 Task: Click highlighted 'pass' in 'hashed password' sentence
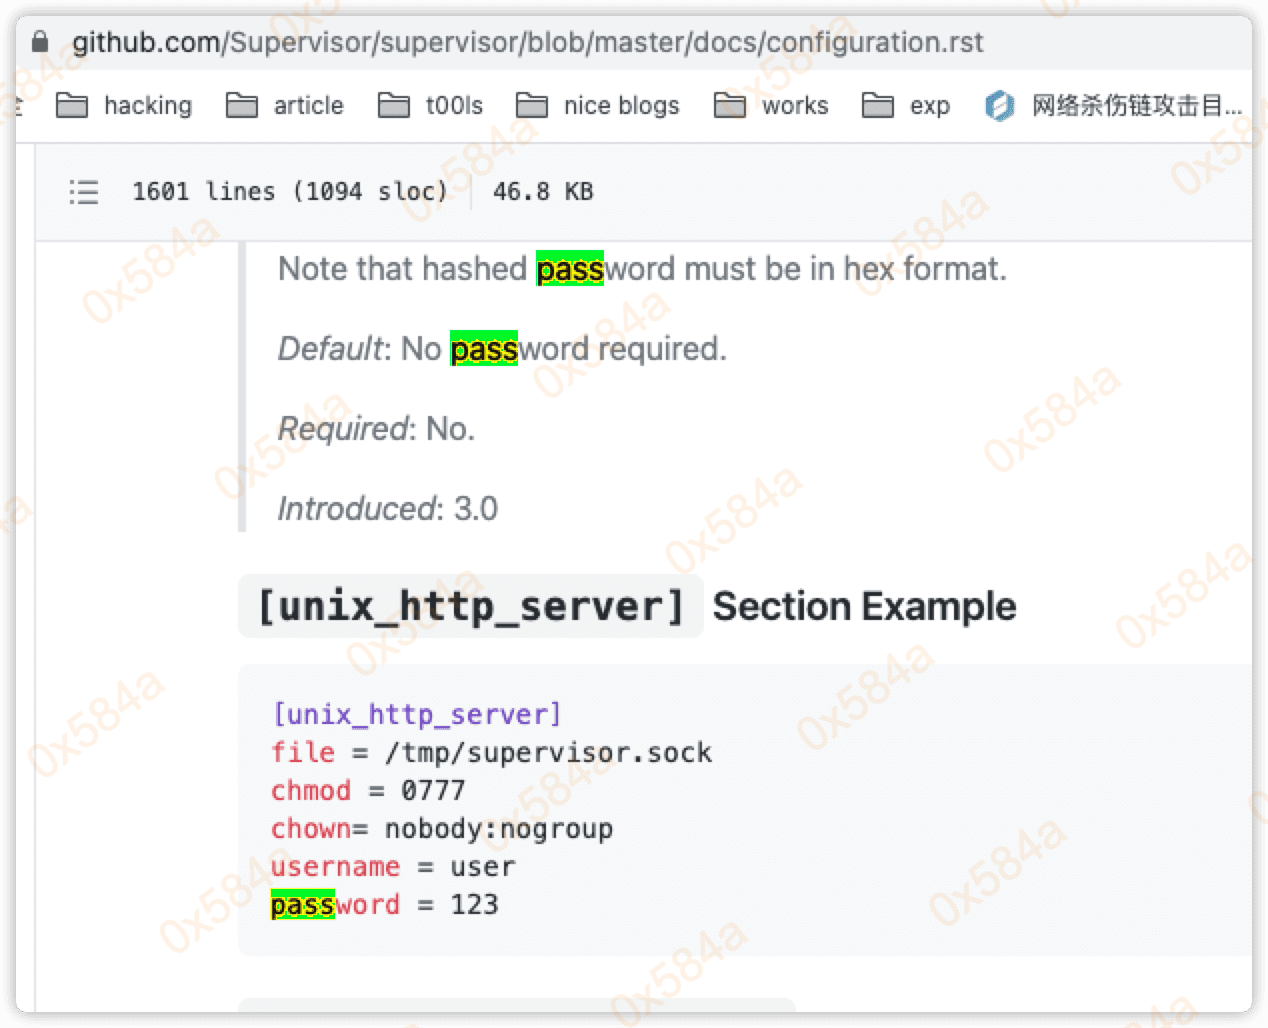click(x=570, y=269)
